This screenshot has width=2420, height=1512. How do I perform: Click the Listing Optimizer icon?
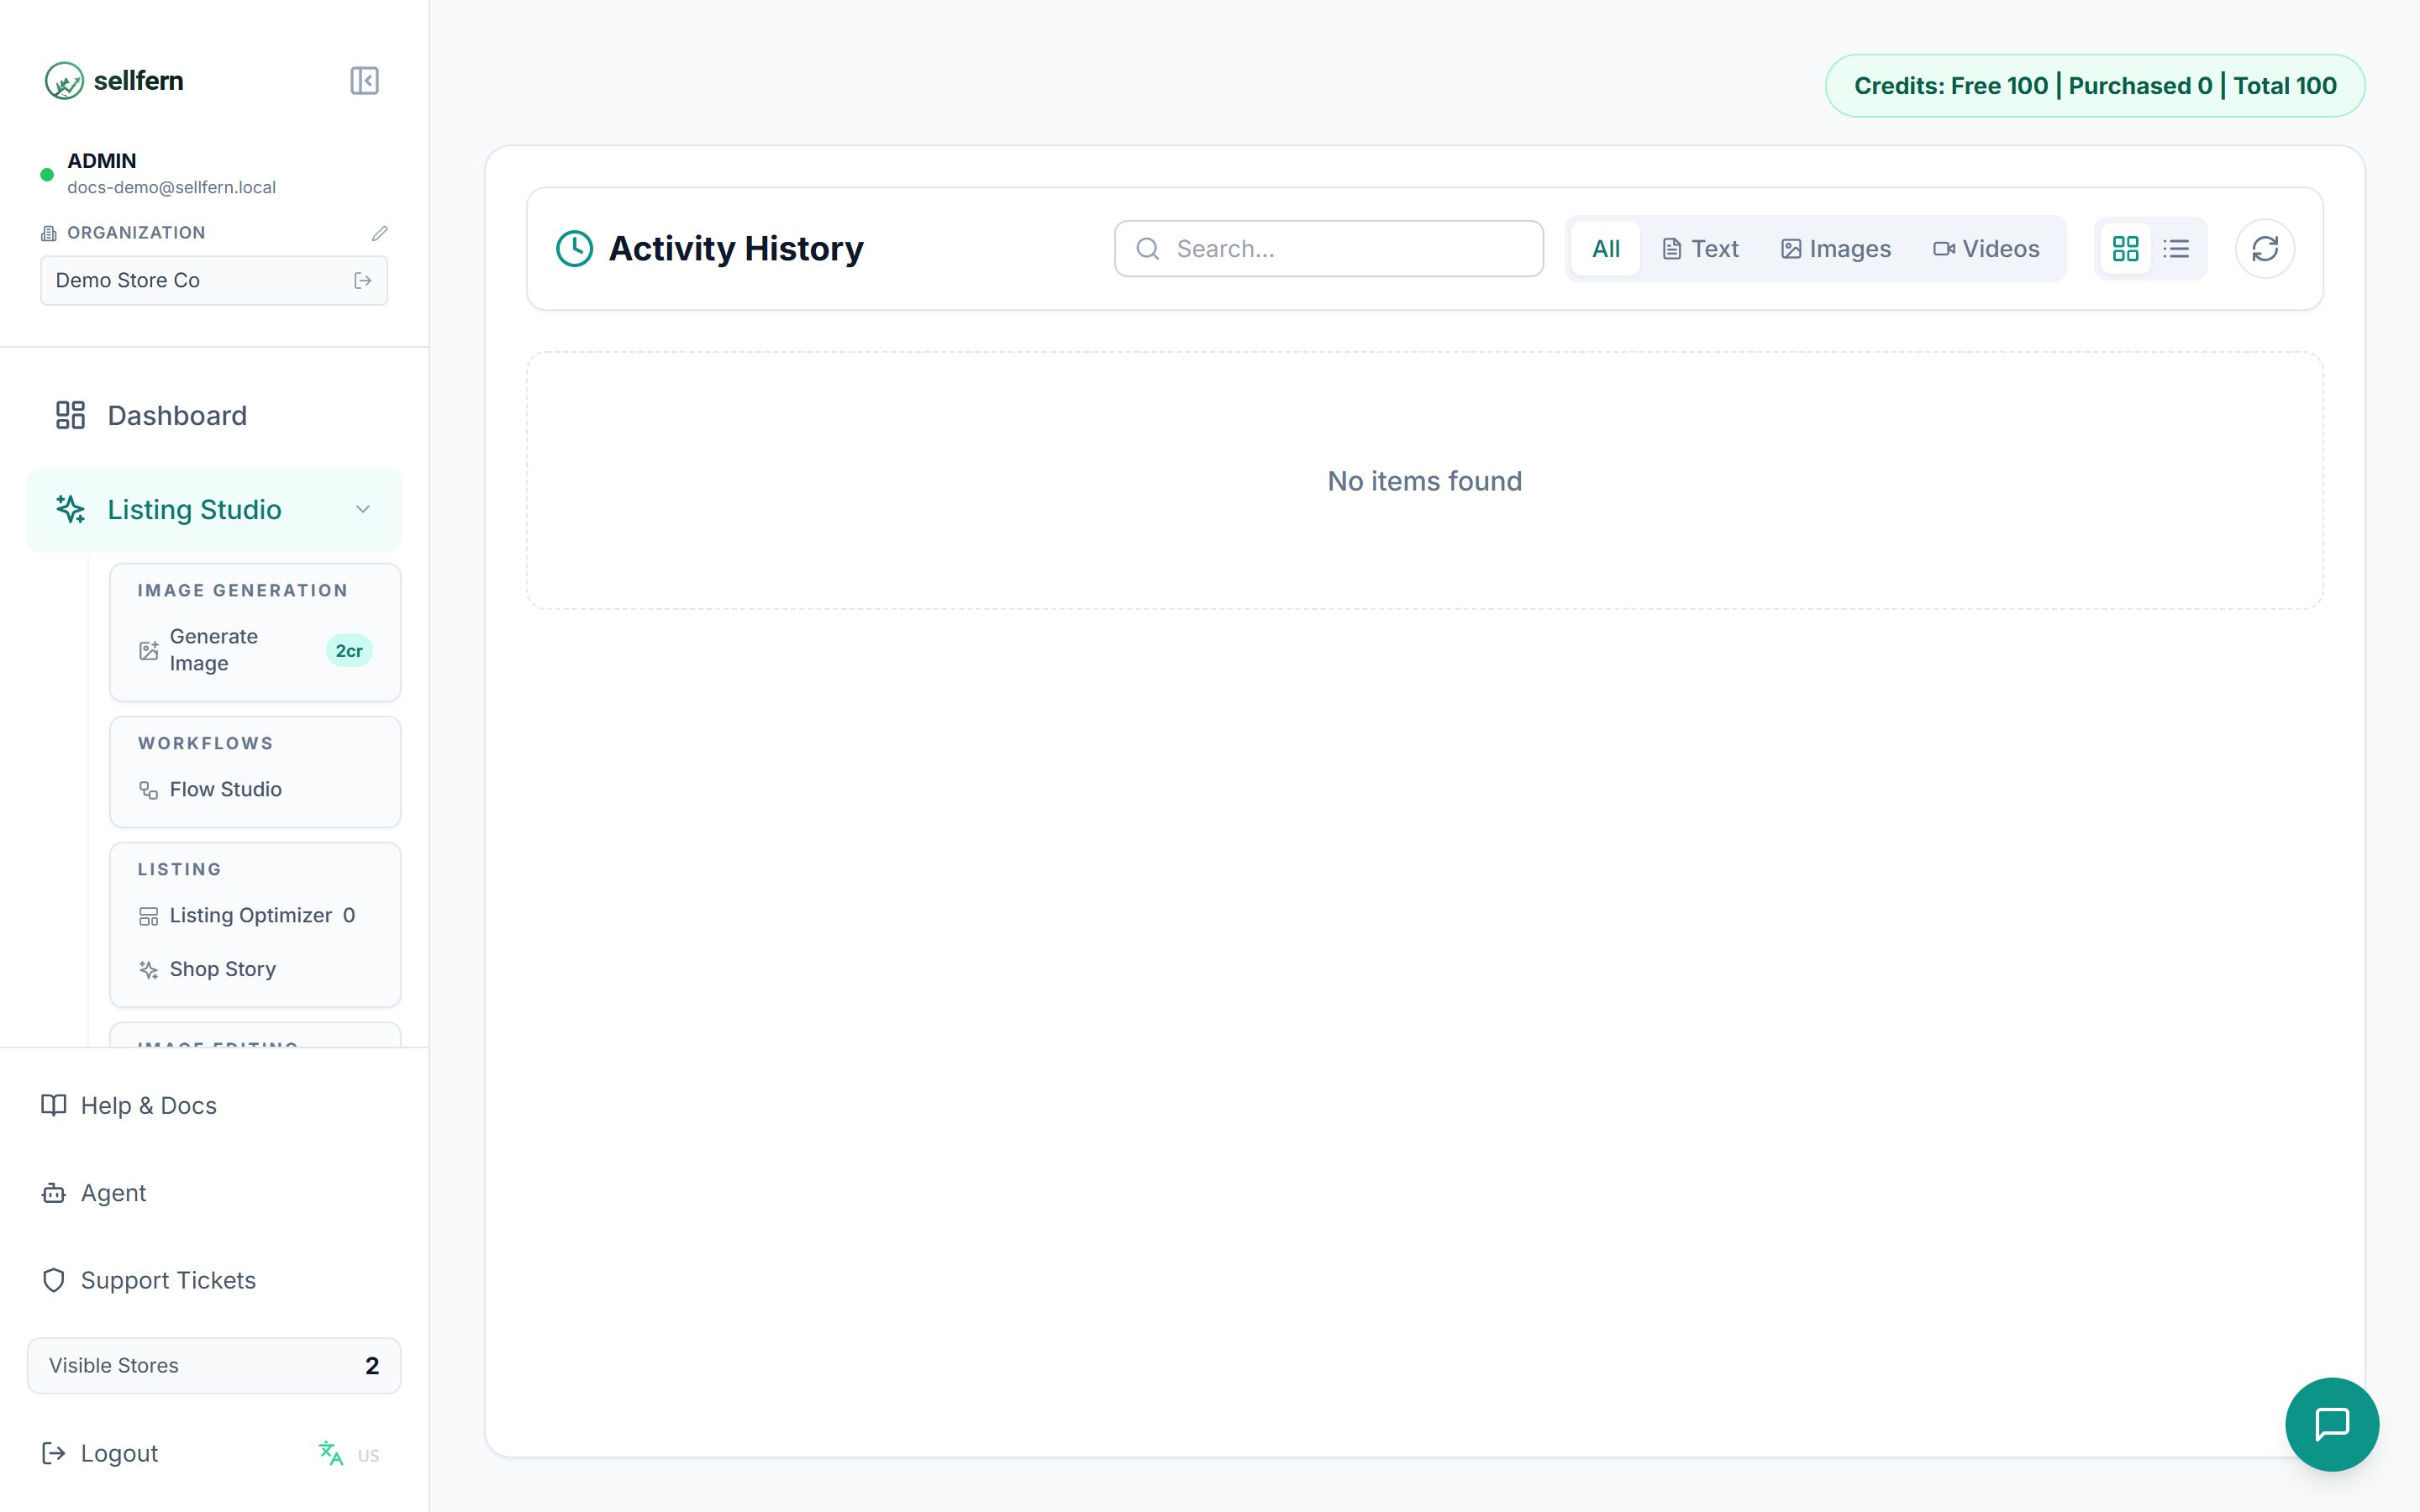point(149,917)
